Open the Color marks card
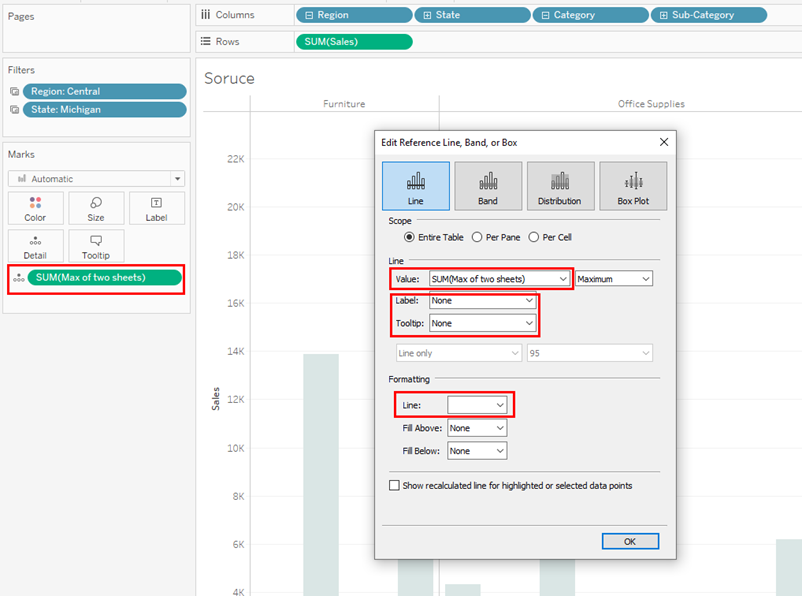Image resolution: width=802 pixels, height=596 pixels. pos(35,209)
